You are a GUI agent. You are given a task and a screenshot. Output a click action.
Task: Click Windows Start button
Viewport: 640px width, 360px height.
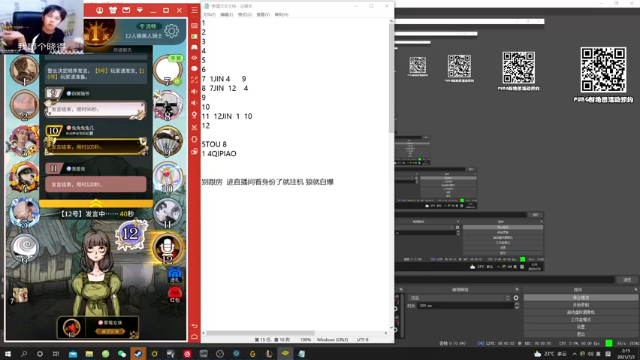[x=8, y=354]
